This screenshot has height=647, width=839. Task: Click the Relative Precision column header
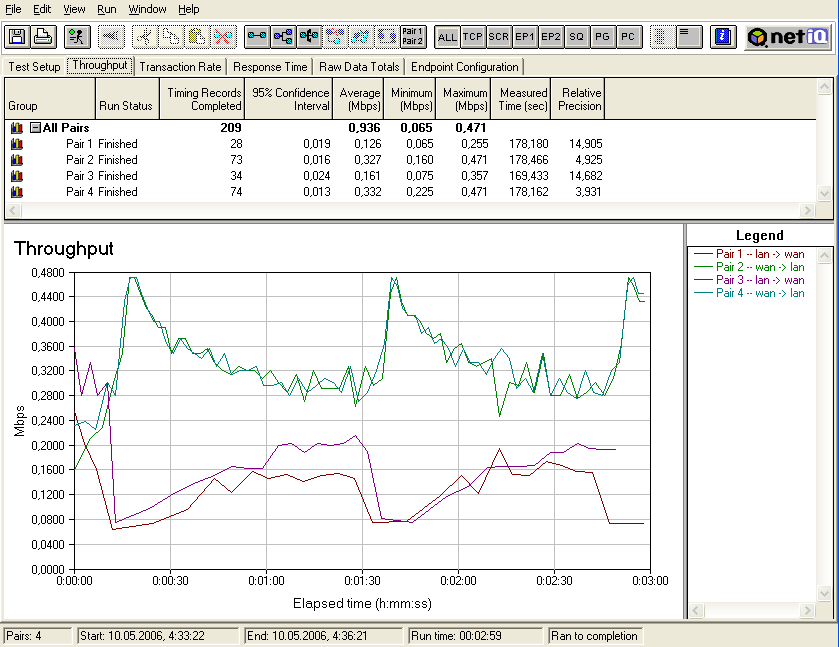[579, 99]
